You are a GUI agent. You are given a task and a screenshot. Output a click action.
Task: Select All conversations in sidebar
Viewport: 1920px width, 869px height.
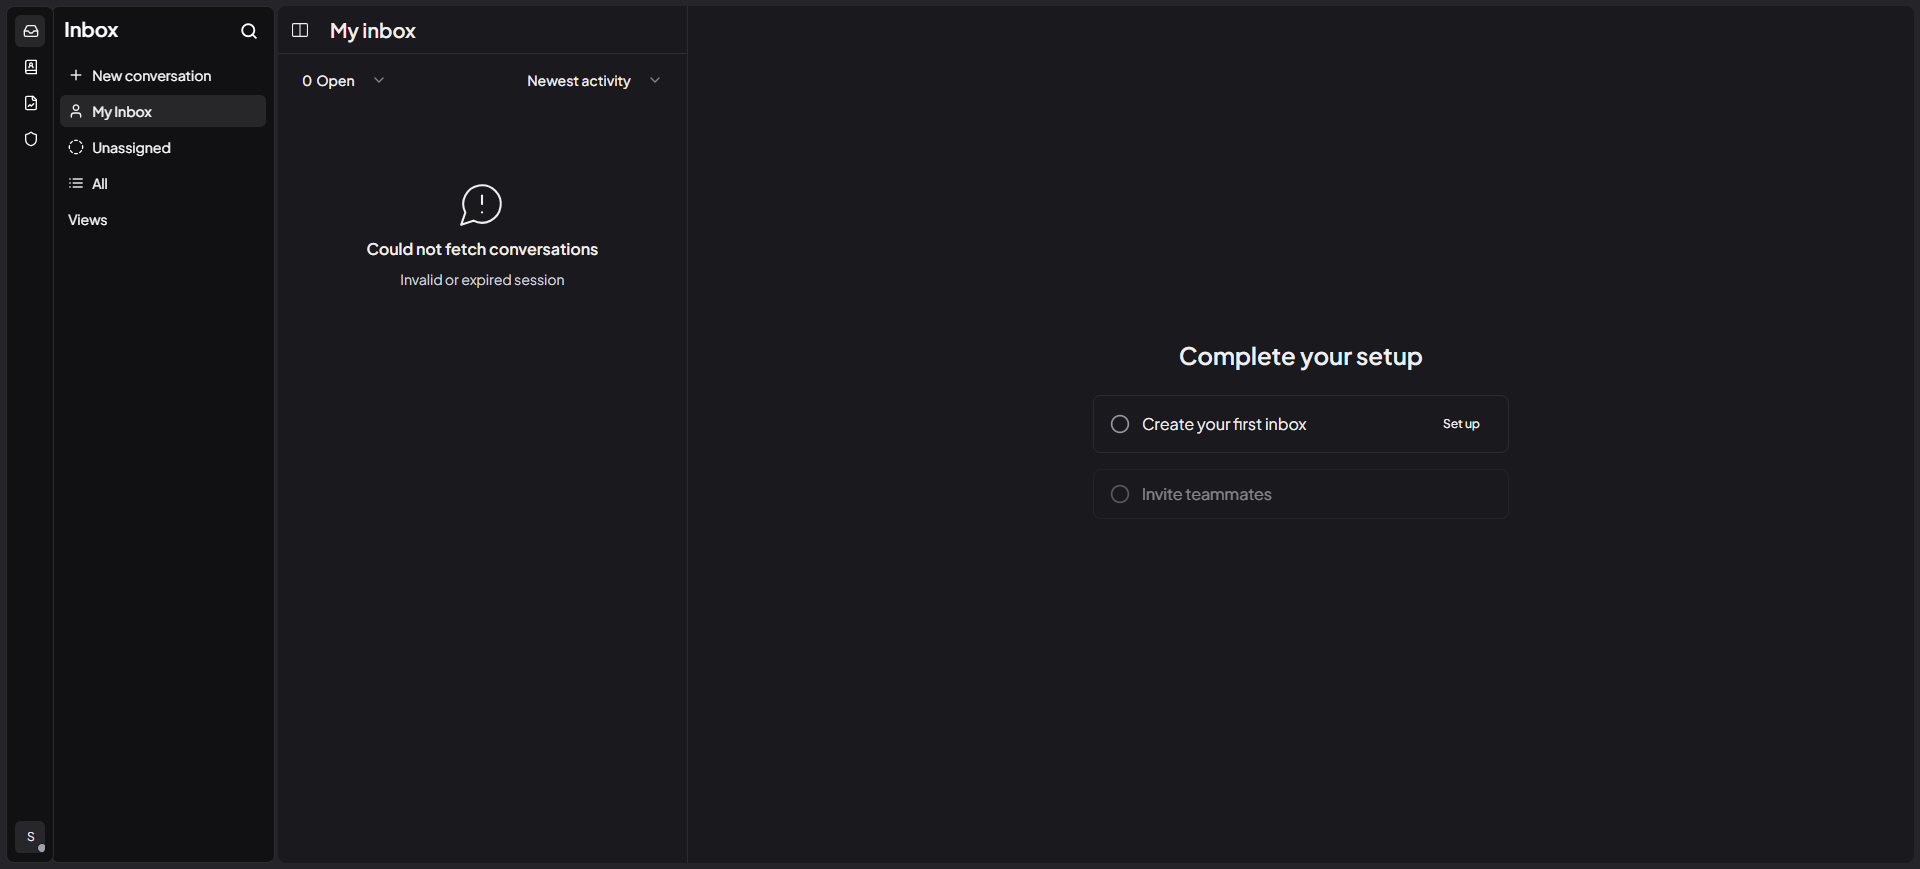tap(163, 183)
